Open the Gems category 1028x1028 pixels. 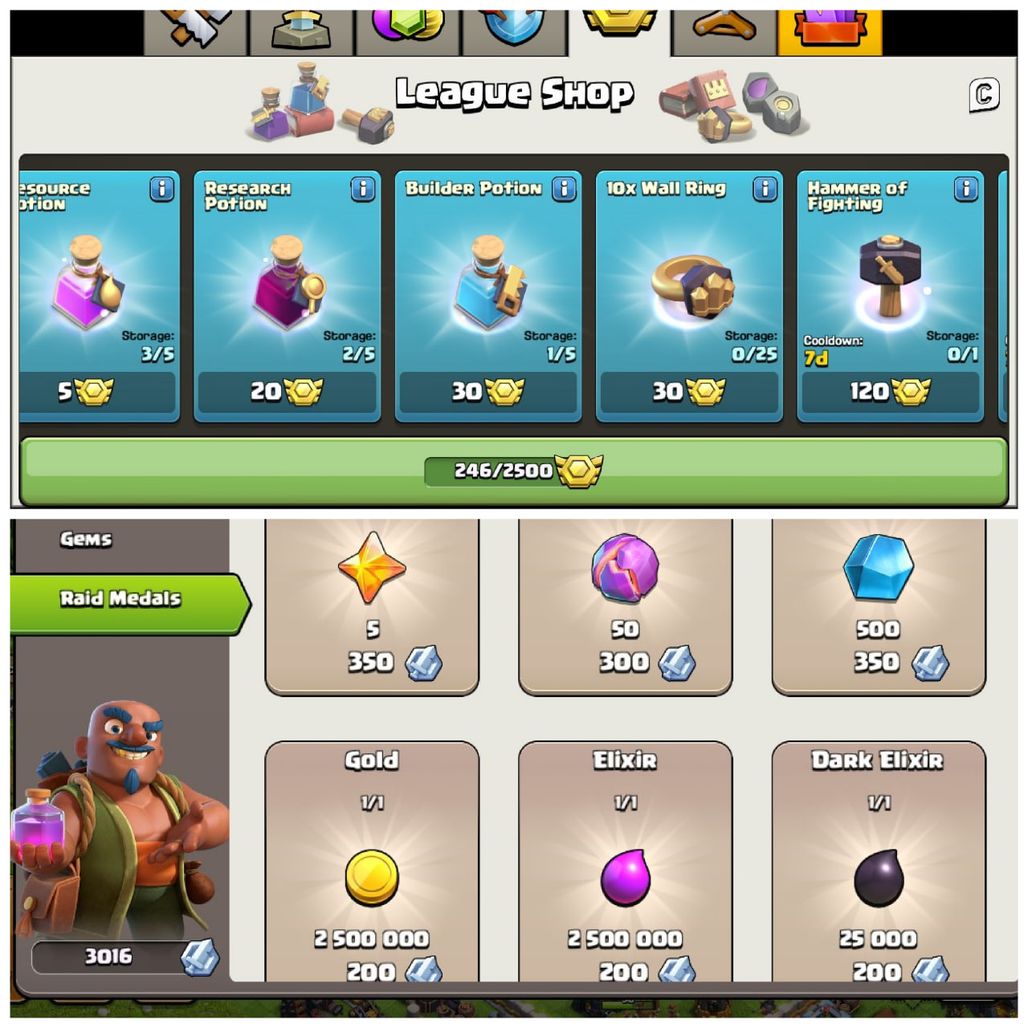[x=86, y=539]
